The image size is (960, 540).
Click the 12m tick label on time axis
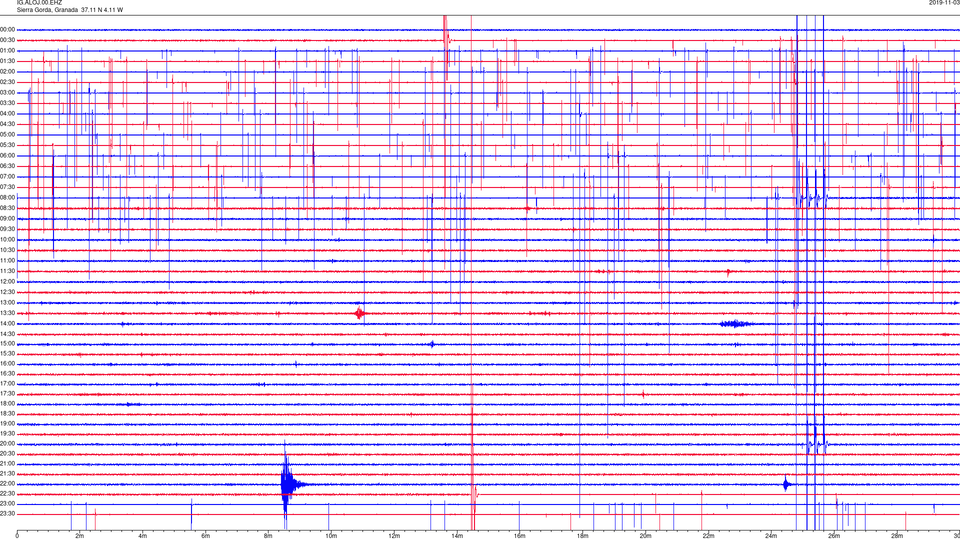point(394,536)
